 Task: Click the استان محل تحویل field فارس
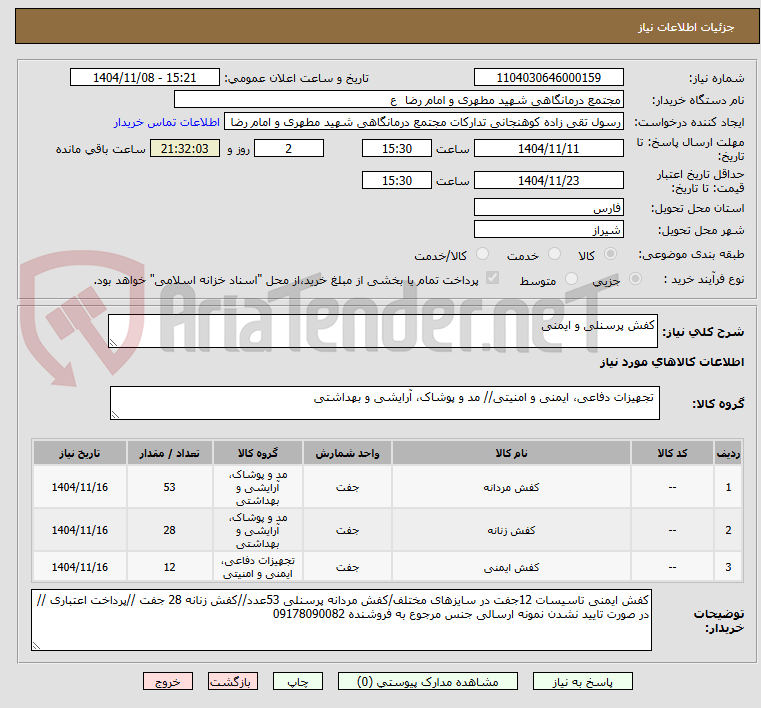(x=548, y=207)
